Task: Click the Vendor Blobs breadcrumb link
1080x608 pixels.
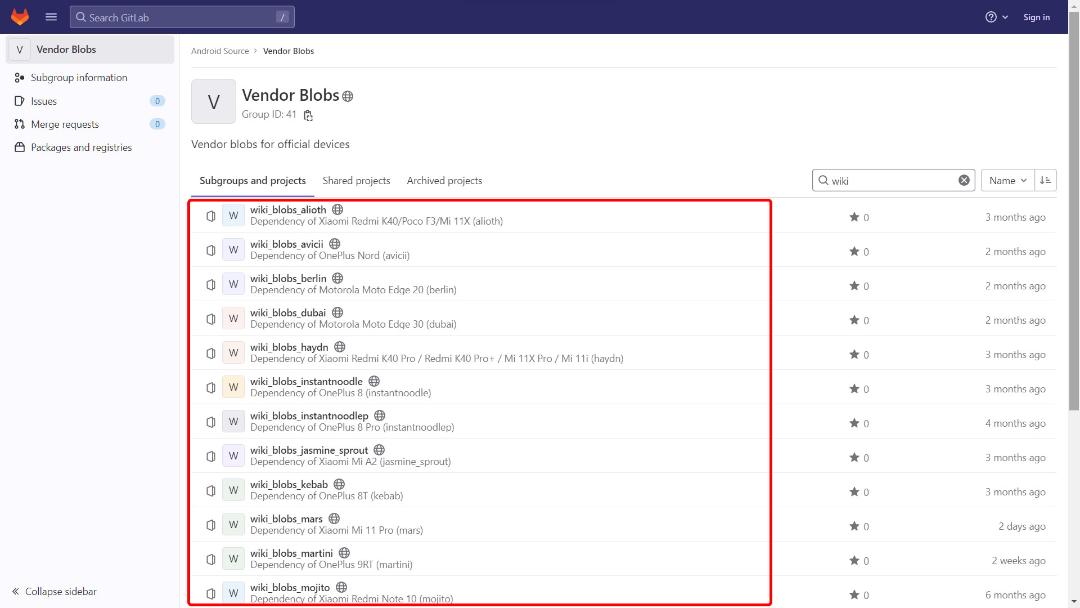Action: point(288,51)
